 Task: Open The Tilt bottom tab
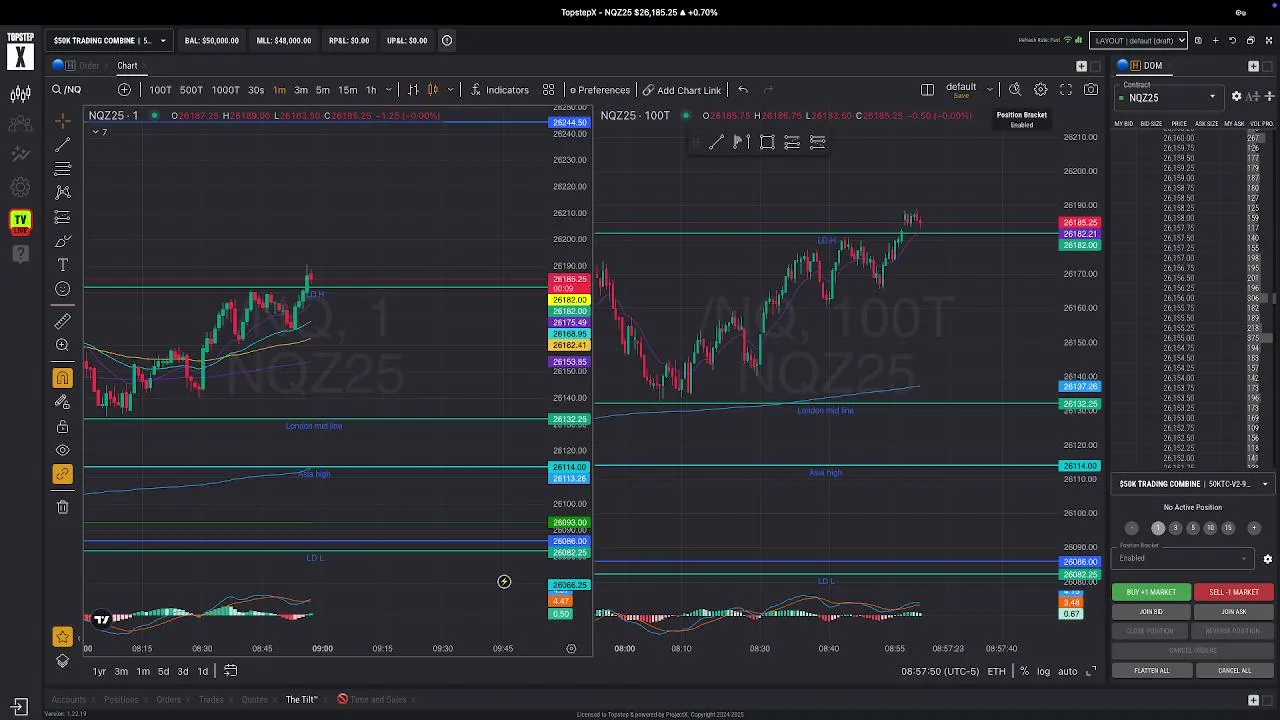pyautogui.click(x=301, y=700)
